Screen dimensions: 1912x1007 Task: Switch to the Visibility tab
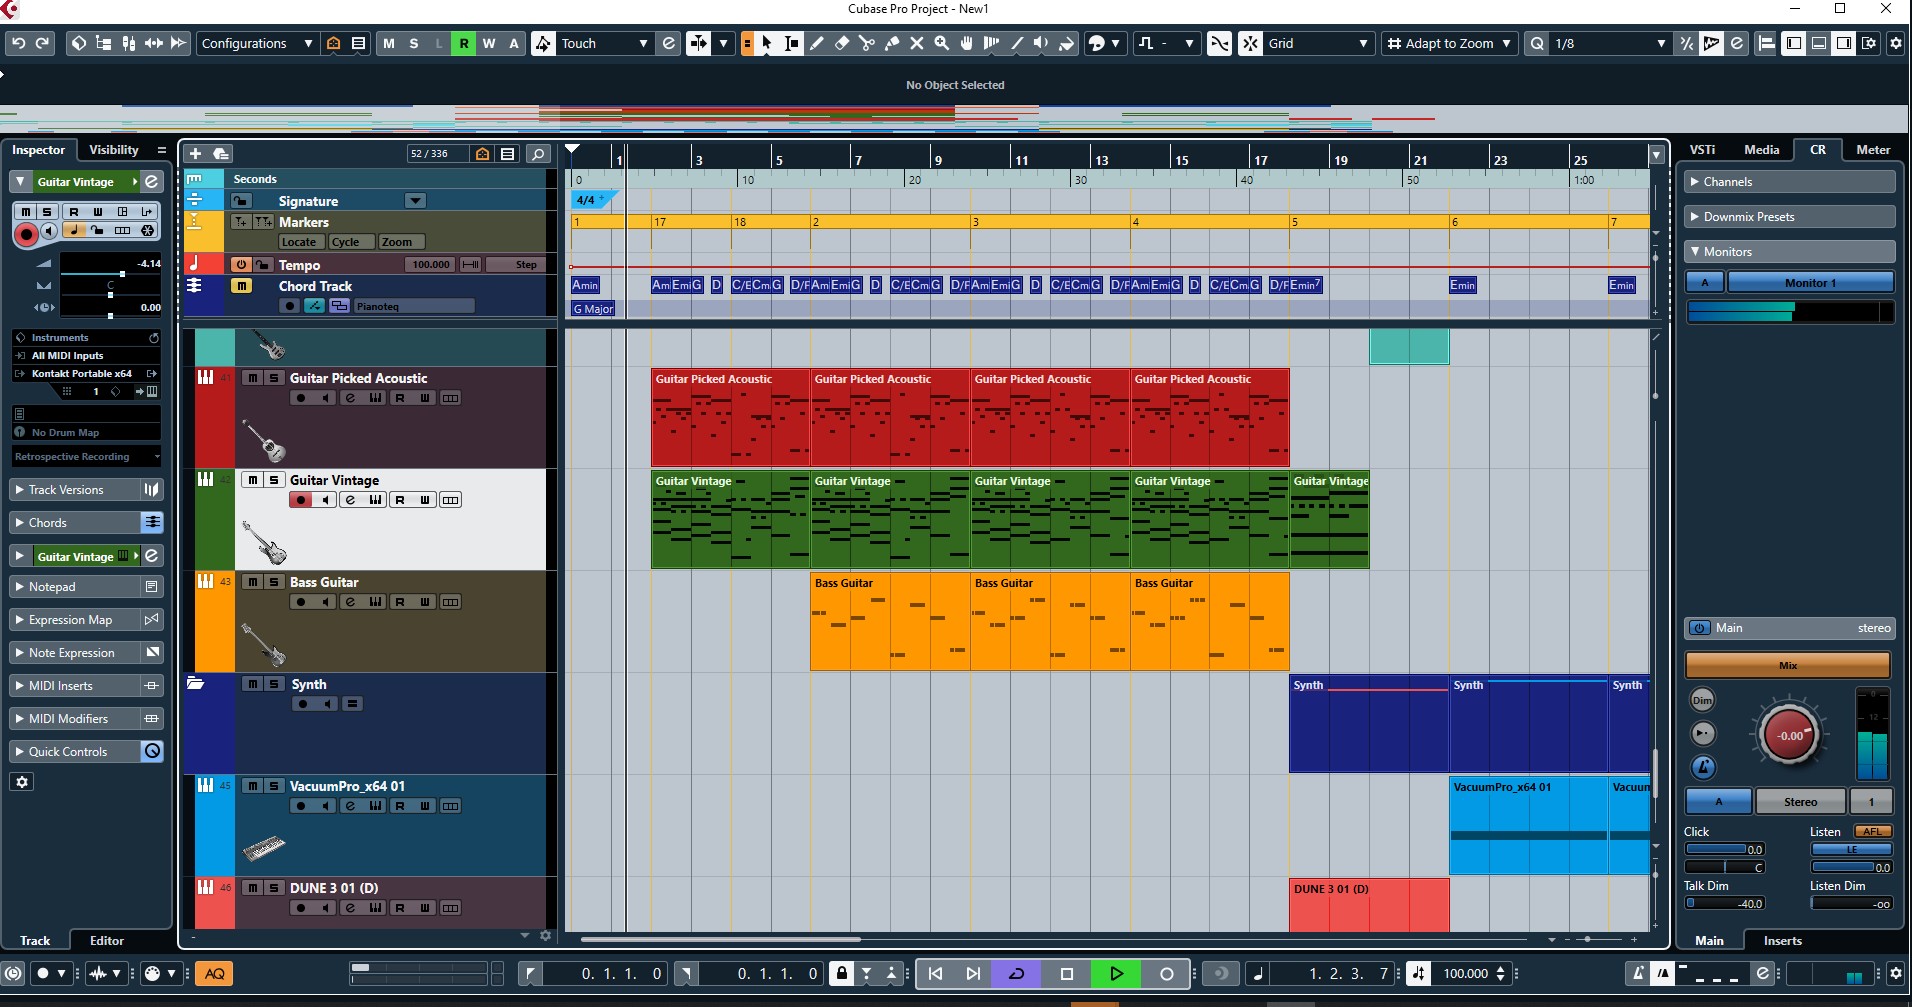coord(114,150)
